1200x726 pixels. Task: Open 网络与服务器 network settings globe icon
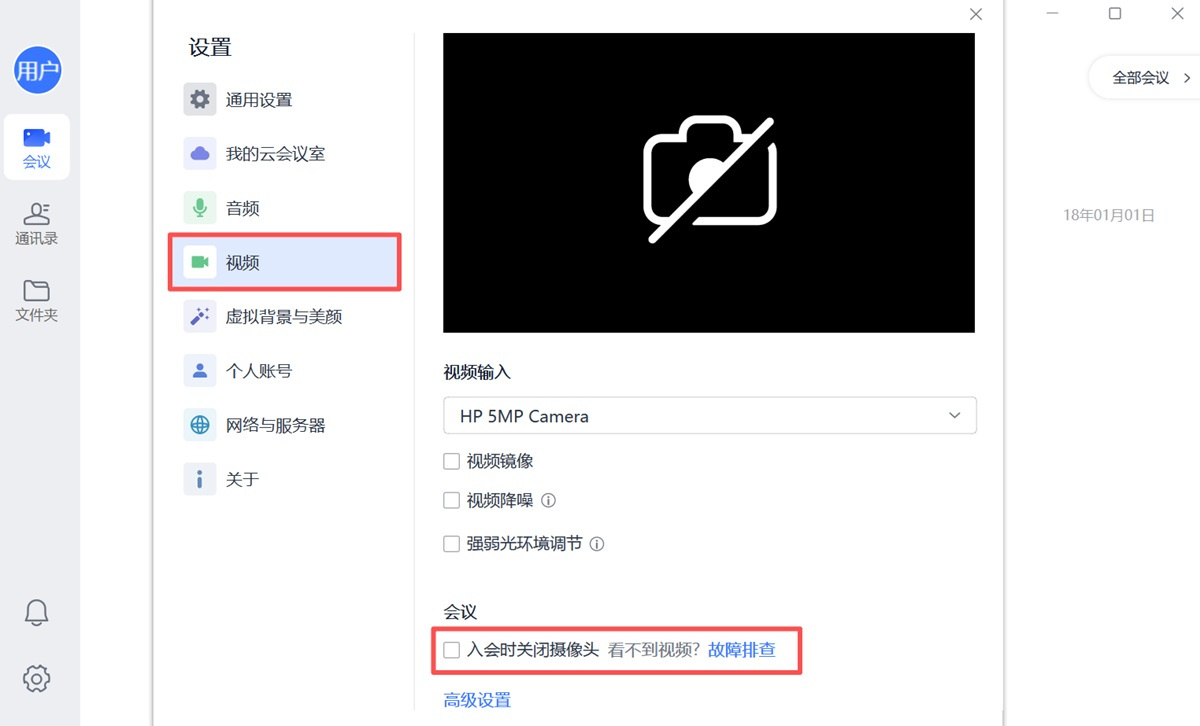coord(199,424)
